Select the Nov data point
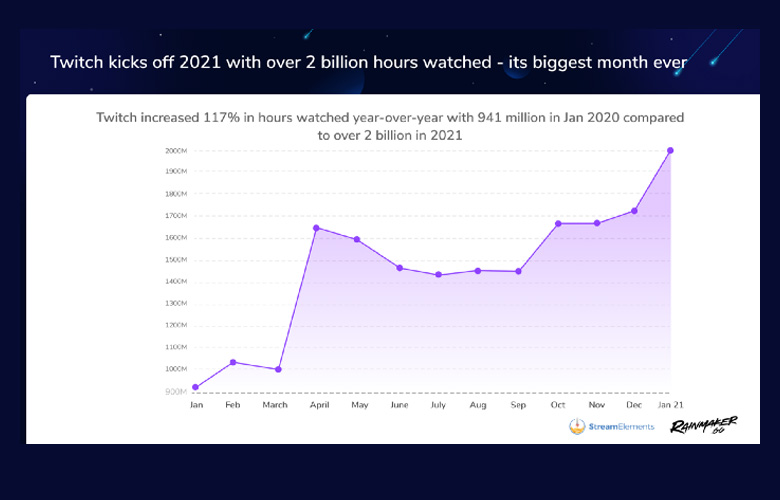780x500 pixels. click(x=597, y=223)
